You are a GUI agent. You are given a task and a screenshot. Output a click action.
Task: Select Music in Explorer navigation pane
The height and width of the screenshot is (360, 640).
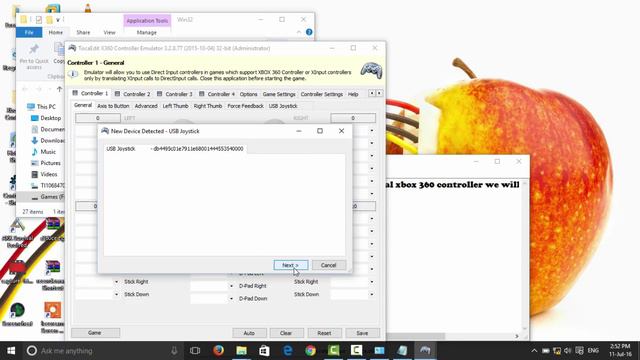click(43, 152)
